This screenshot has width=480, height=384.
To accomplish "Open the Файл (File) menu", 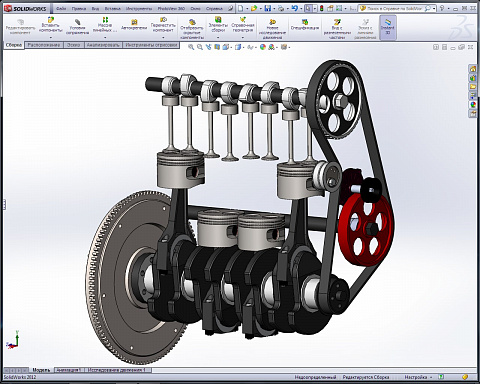I will tap(61, 9).
